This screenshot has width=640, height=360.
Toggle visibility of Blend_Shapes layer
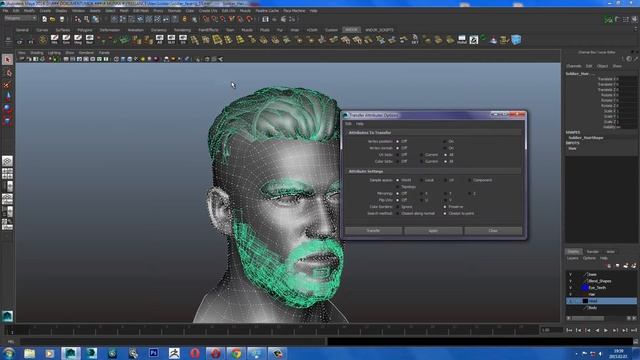(x=571, y=281)
